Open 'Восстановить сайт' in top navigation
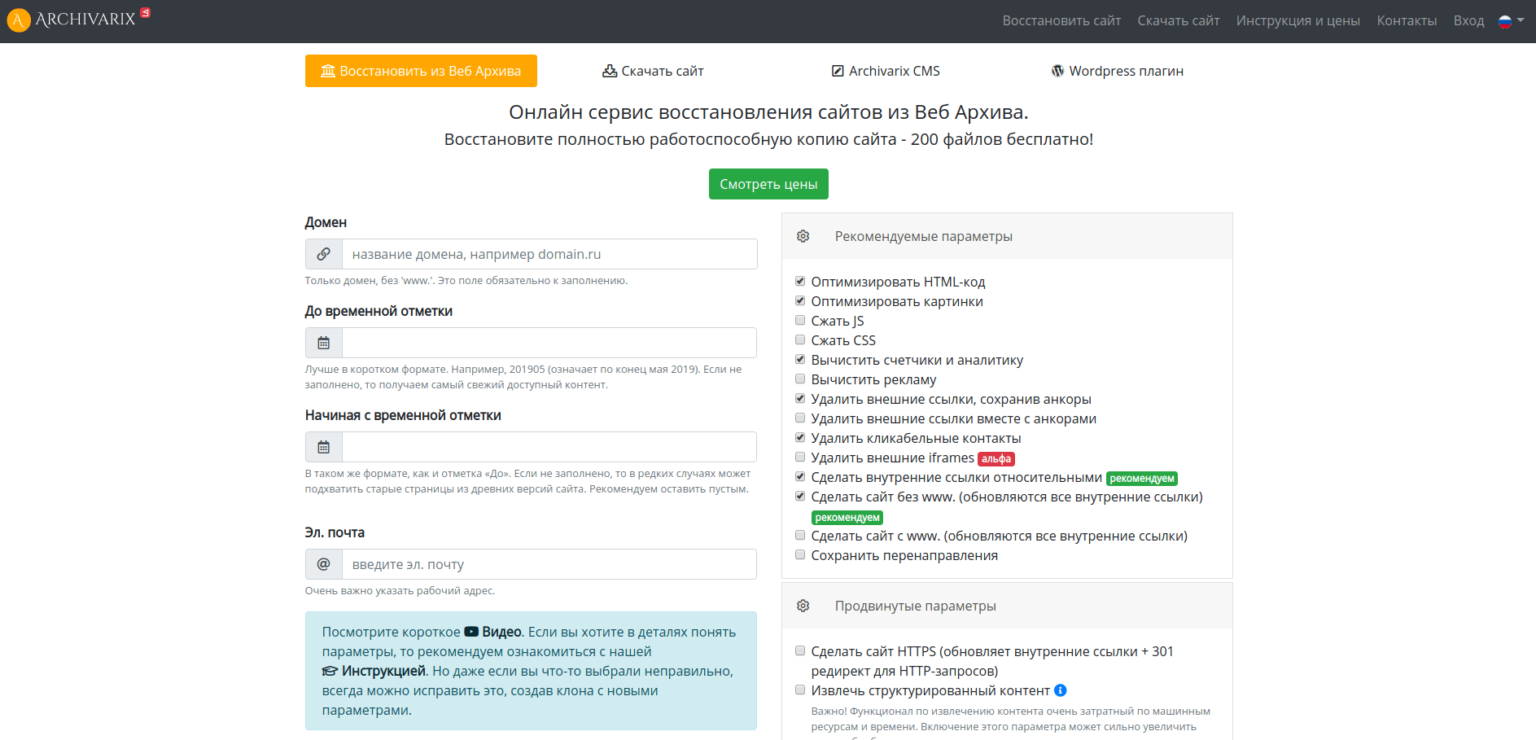Screen dimensions: 1536x740 point(1062,21)
